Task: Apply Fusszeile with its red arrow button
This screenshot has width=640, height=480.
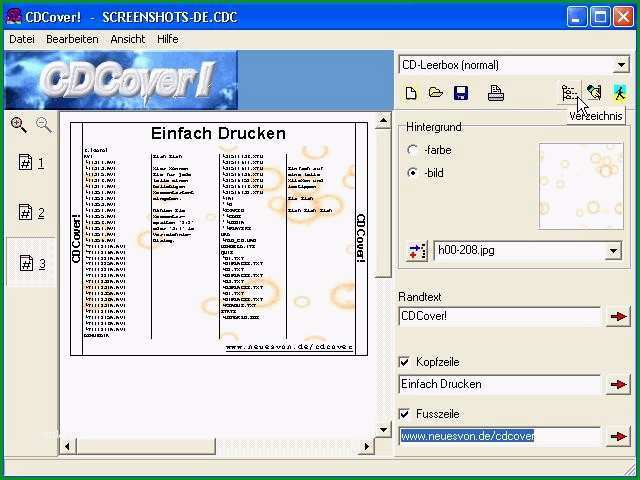Action: coord(618,436)
